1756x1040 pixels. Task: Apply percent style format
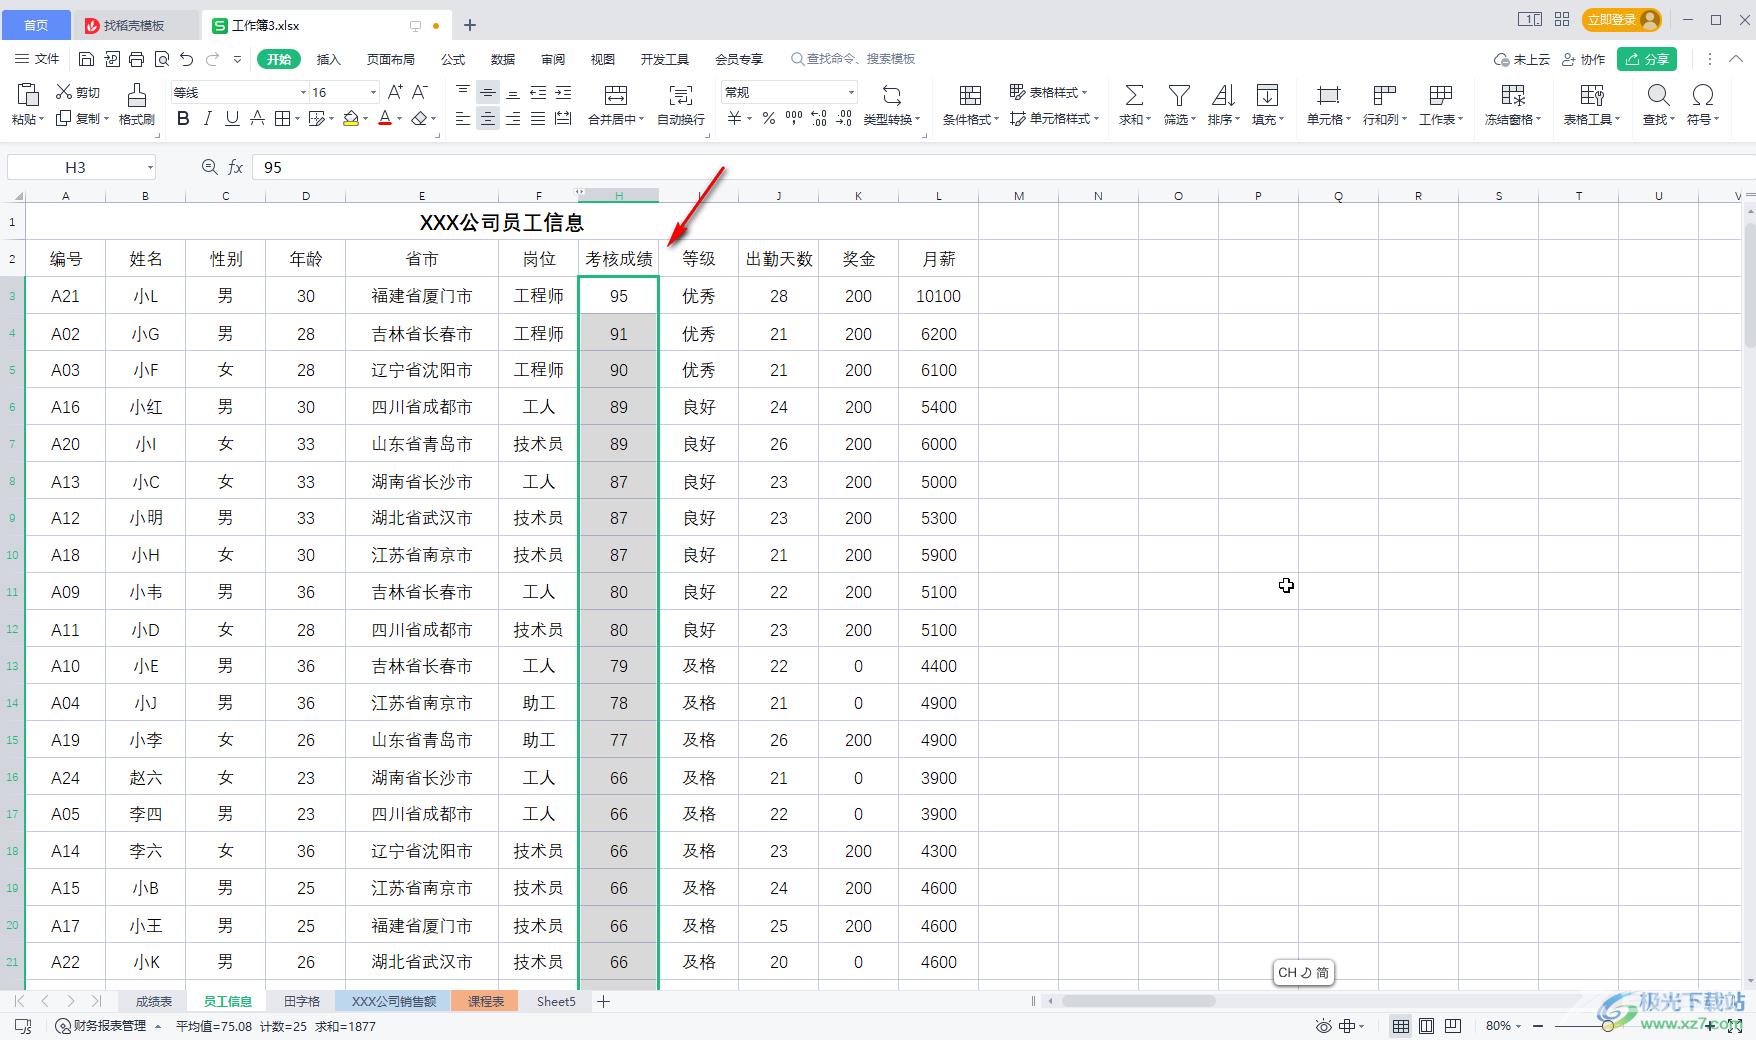(x=768, y=119)
